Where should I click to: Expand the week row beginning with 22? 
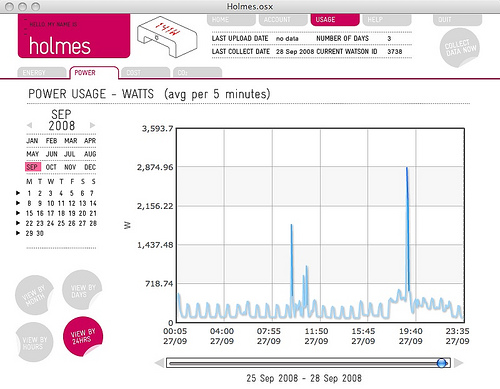(x=18, y=223)
